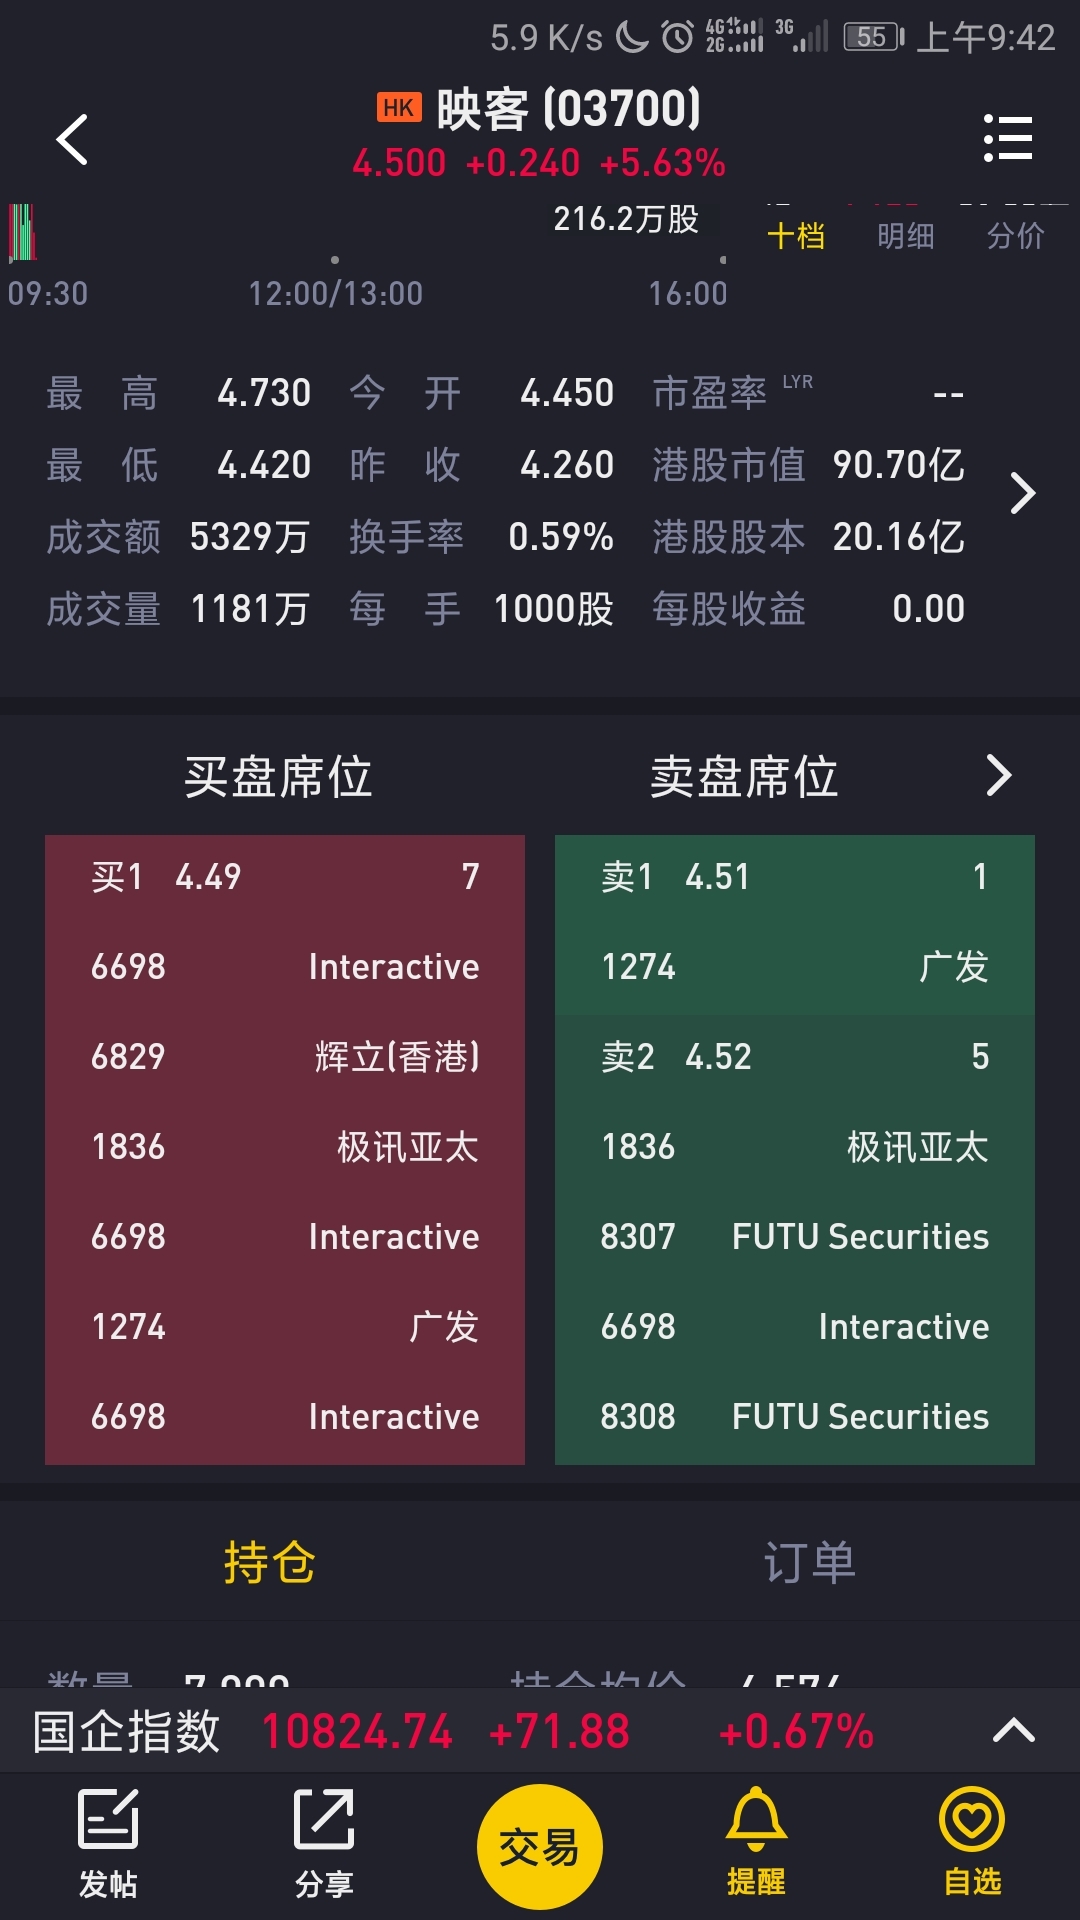This screenshot has height=1920, width=1080.
Task: Tap the 分享 share icon
Action: pos(324,1843)
